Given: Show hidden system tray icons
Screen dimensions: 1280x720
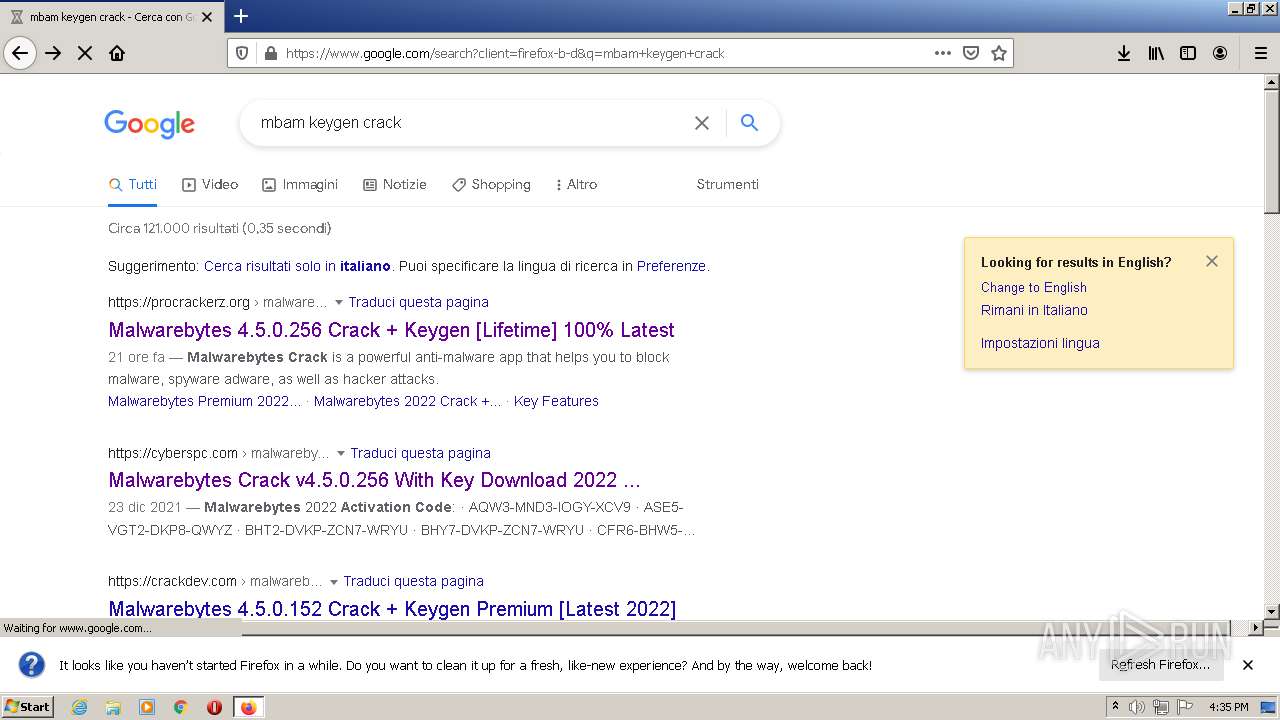Looking at the screenshot, I should click(x=1115, y=707).
